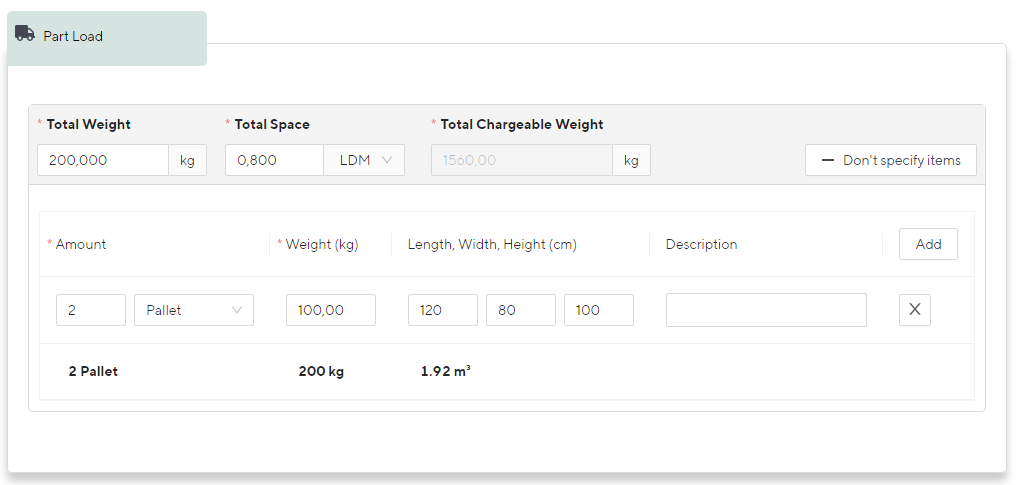Select the width field showing 80
1021x485 pixels.
coord(521,310)
